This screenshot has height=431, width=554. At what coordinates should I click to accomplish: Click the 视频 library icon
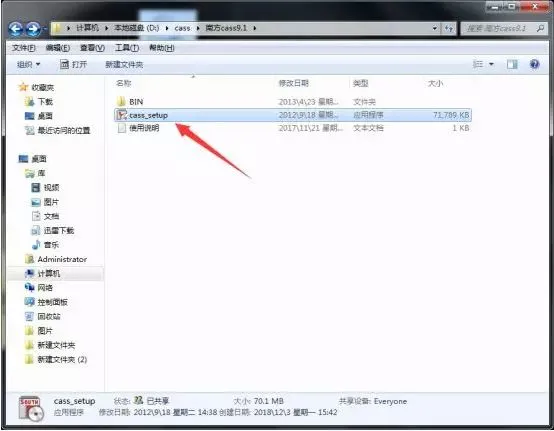click(x=36, y=188)
